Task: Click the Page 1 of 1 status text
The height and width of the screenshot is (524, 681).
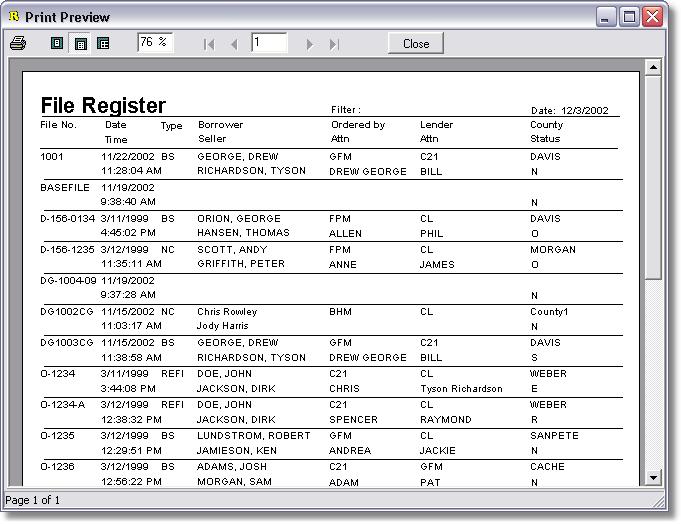Action: [x=33, y=500]
